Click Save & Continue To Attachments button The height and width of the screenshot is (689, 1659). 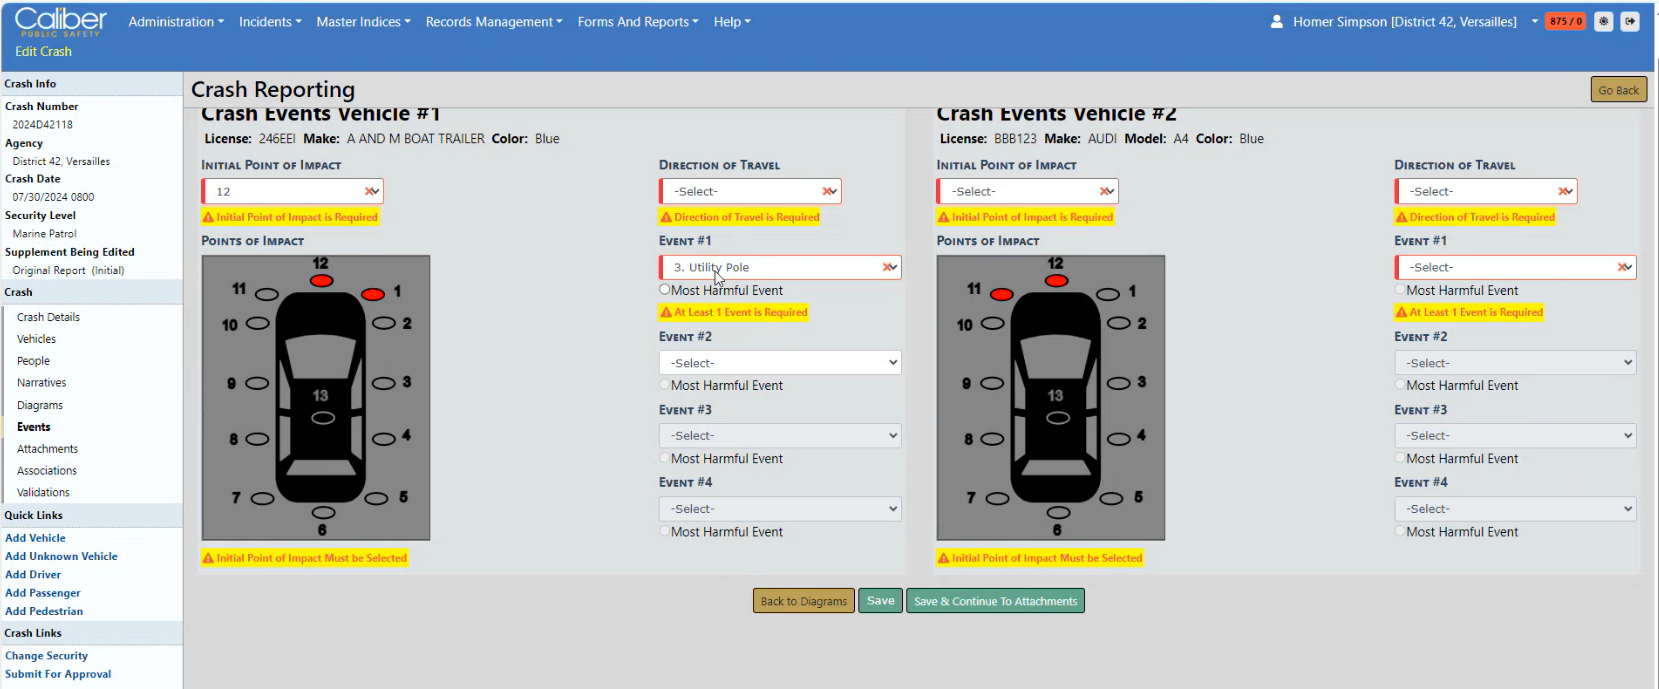pos(994,601)
